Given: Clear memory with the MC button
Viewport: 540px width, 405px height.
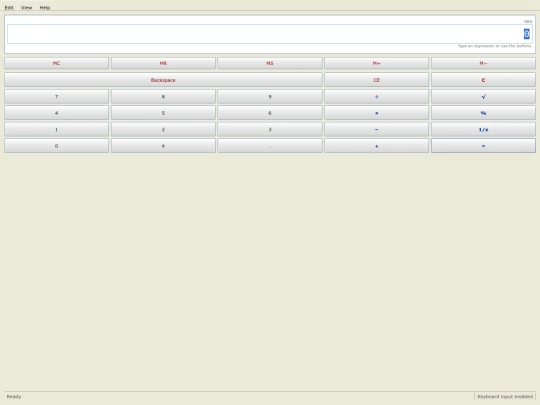Looking at the screenshot, I should pyautogui.click(x=56, y=63).
